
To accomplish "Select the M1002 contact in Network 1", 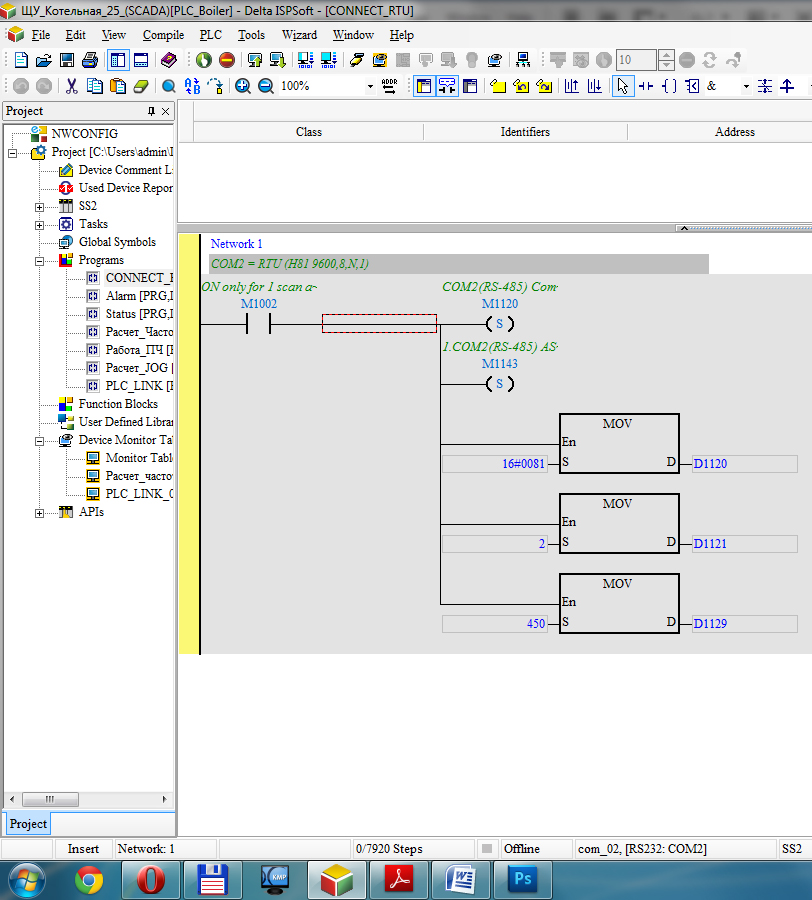I will pos(258,324).
